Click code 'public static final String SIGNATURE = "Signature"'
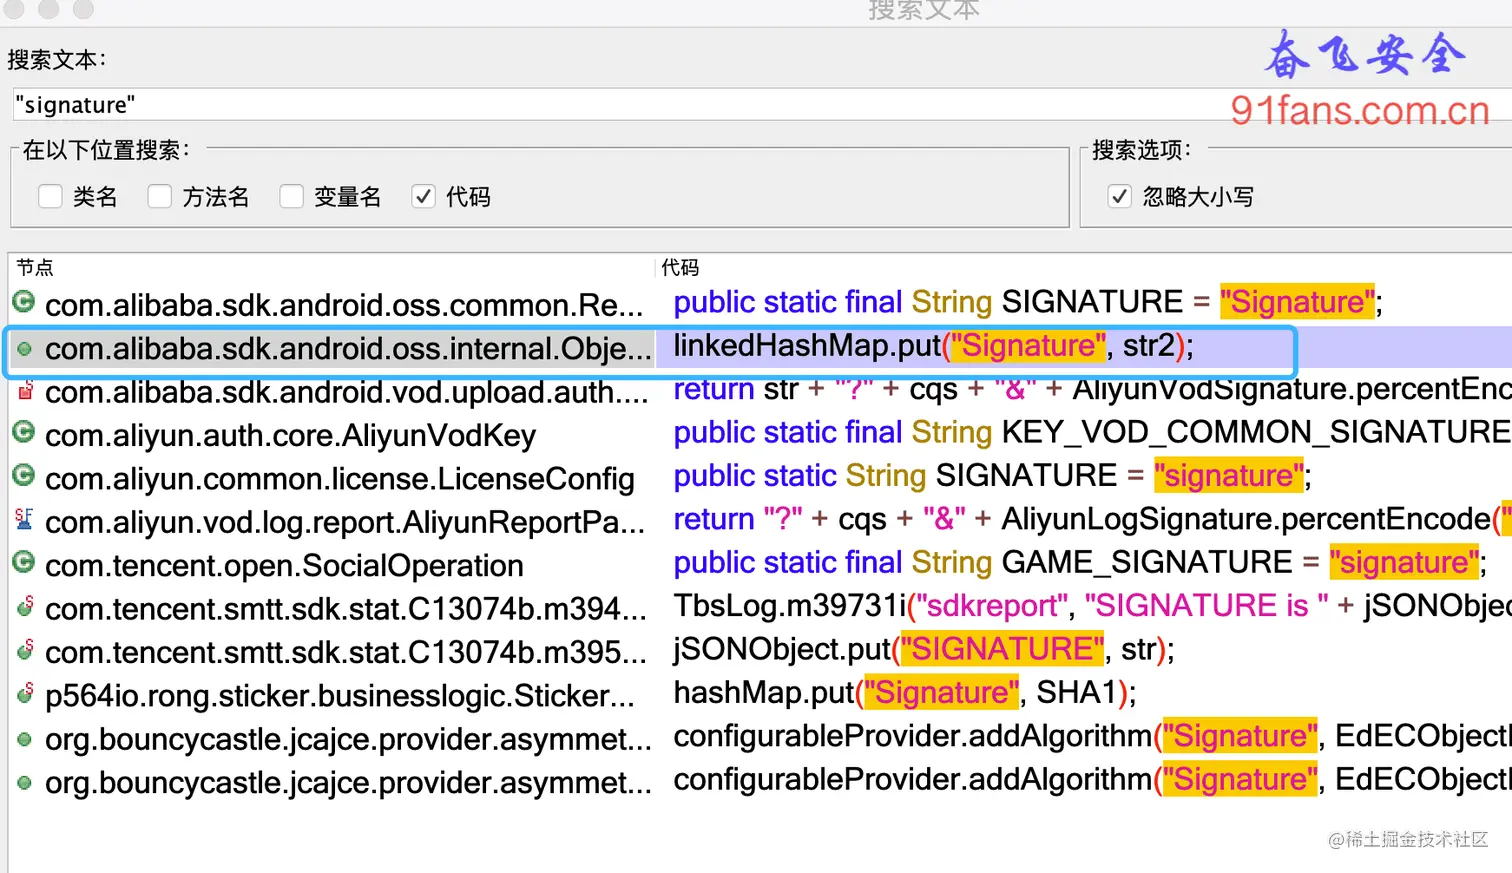This screenshot has height=873, width=1512. 1028,302
